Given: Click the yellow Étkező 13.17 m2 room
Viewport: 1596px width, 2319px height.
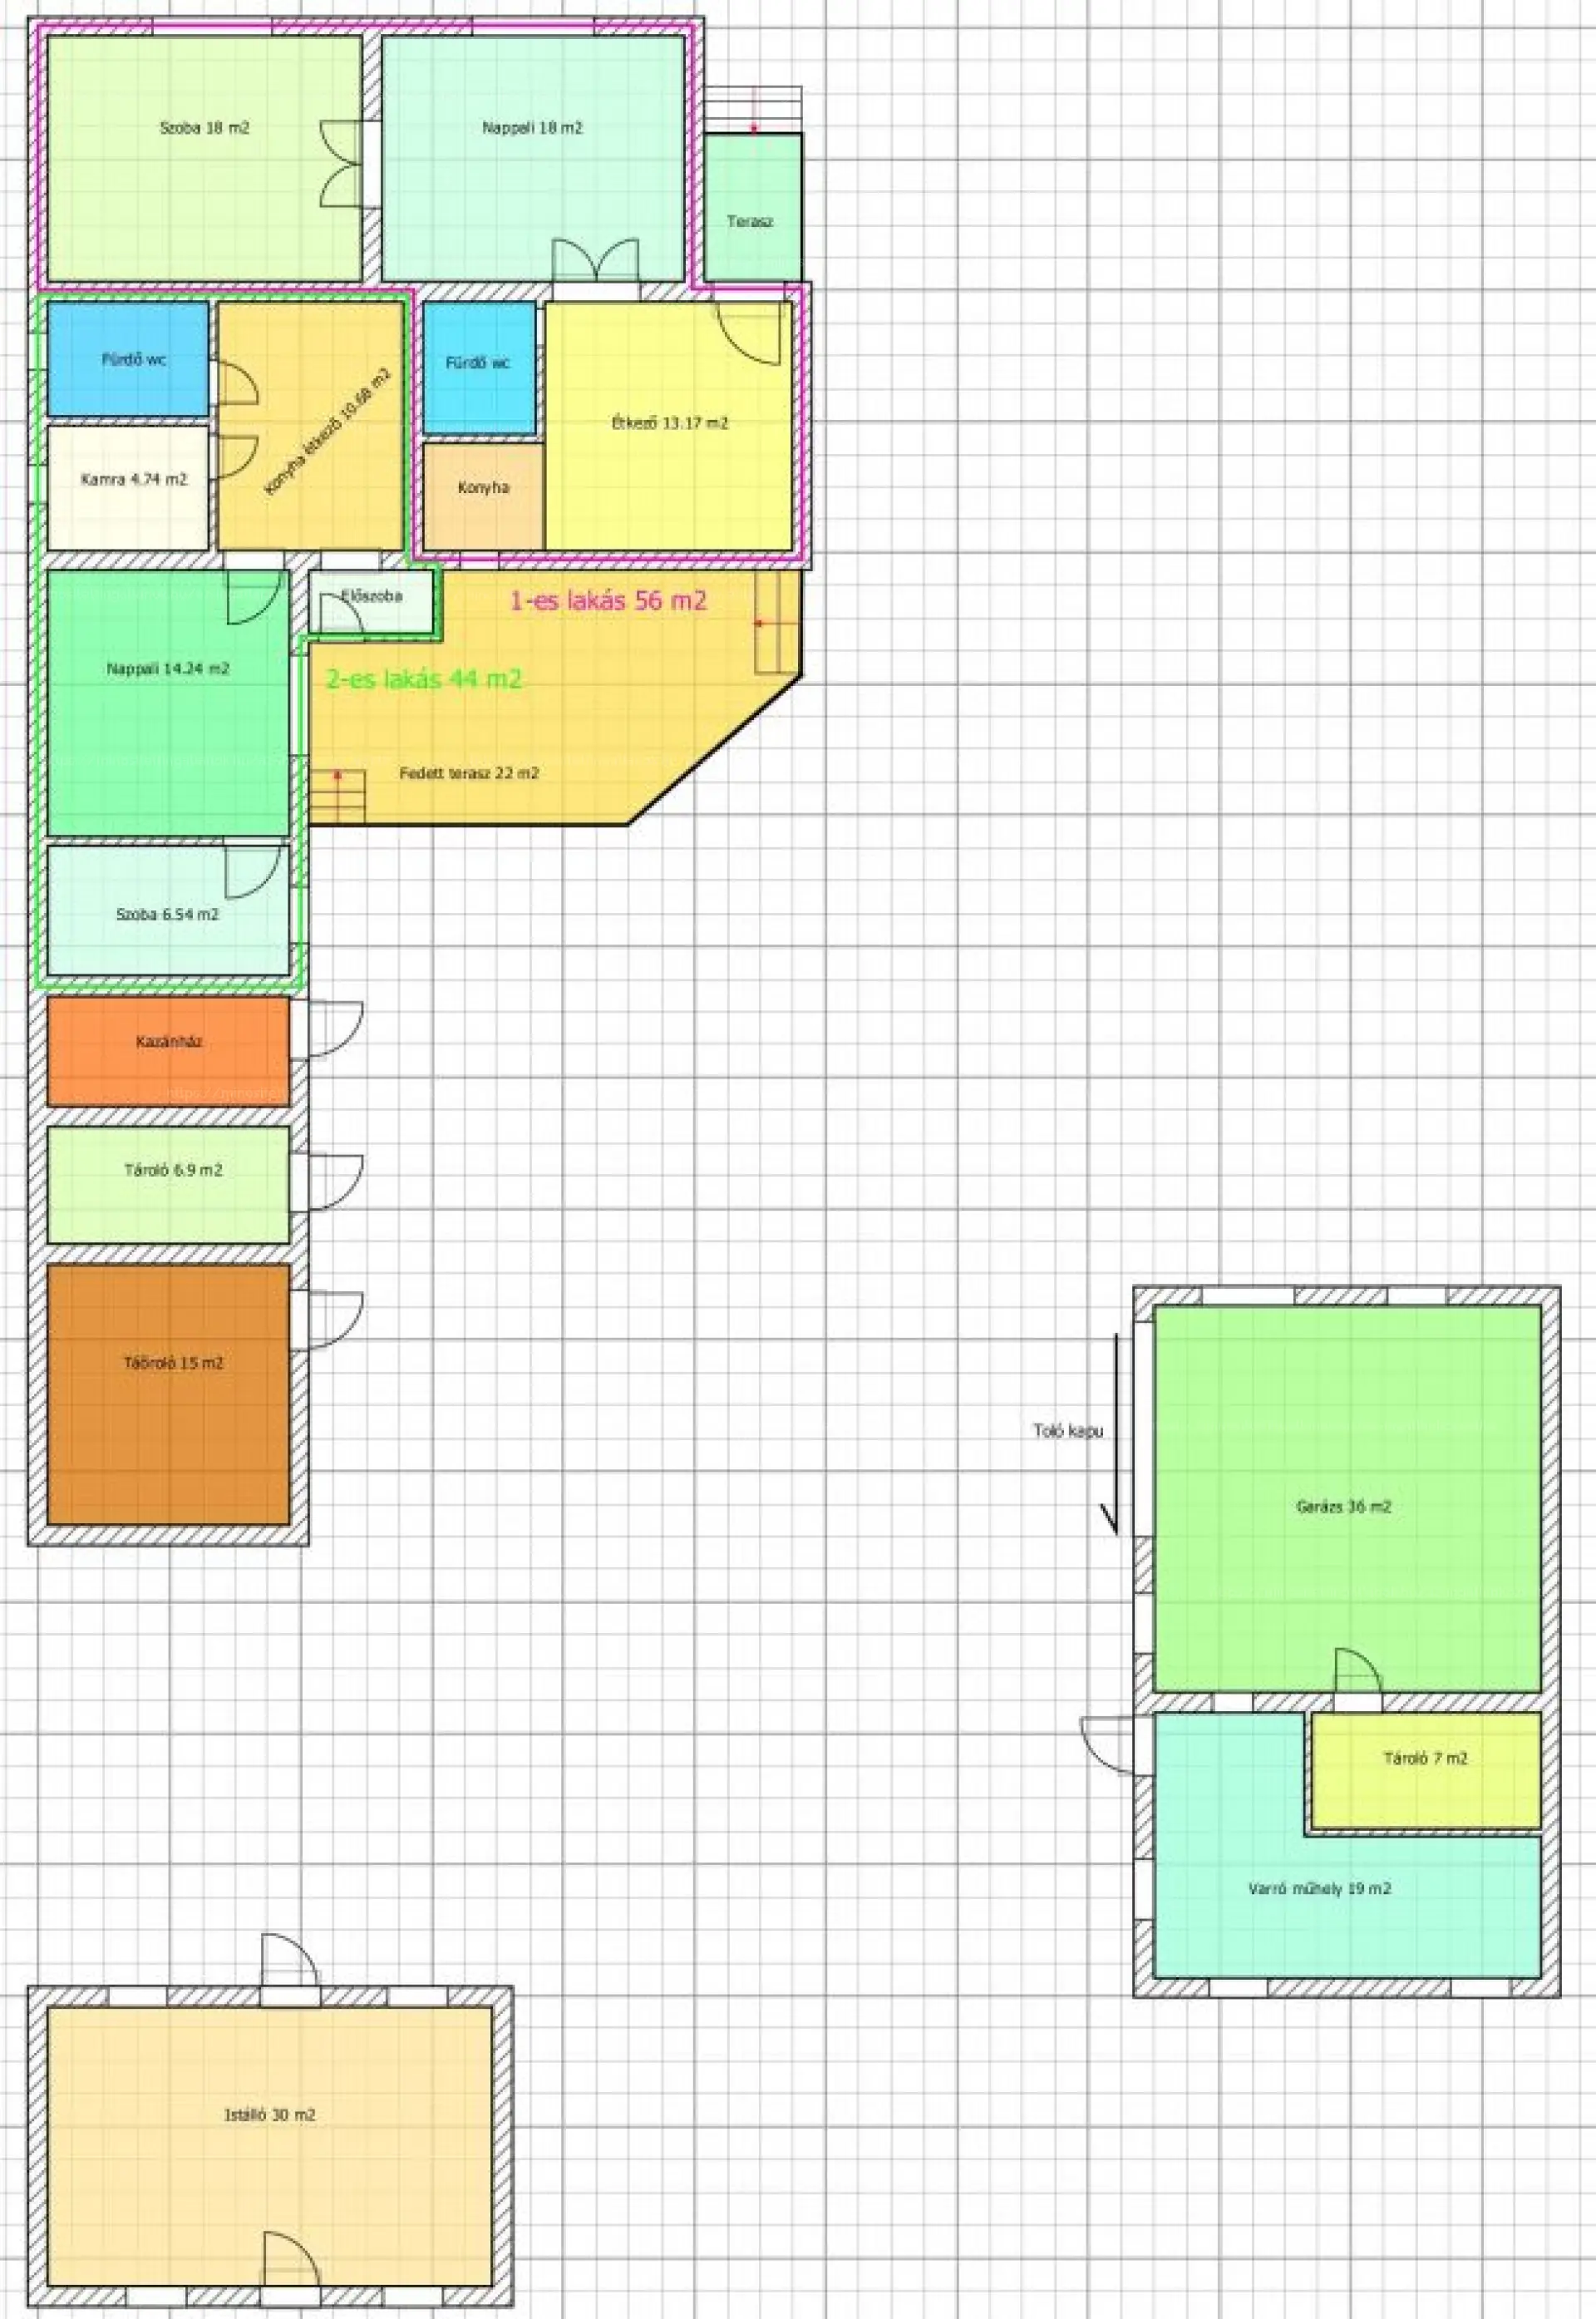Looking at the screenshot, I should tap(669, 424).
